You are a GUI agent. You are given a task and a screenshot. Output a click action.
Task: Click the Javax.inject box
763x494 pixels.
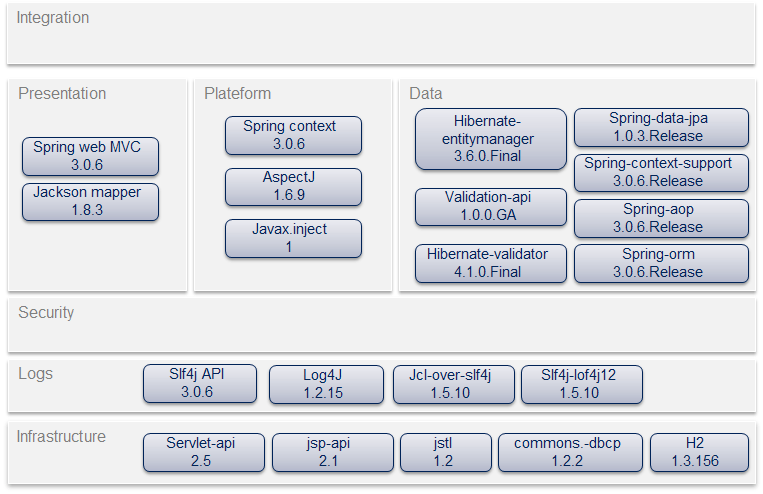pyautogui.click(x=293, y=238)
